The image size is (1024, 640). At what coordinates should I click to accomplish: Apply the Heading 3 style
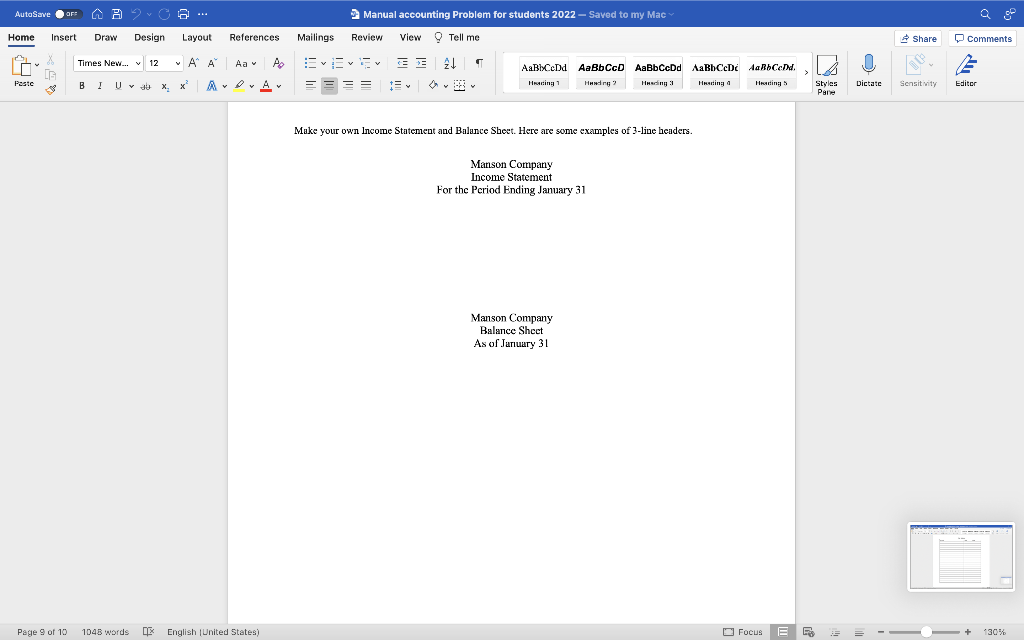pyautogui.click(x=658, y=72)
